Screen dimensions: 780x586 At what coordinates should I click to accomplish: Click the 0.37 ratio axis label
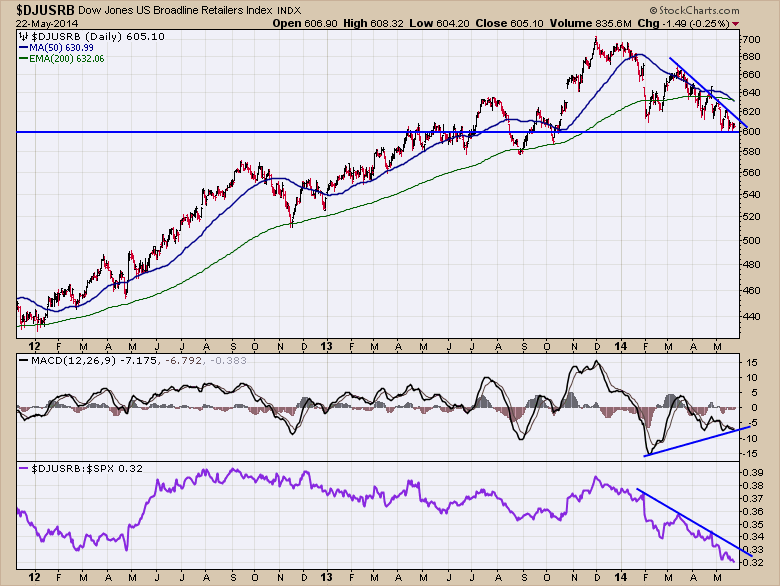tap(753, 498)
